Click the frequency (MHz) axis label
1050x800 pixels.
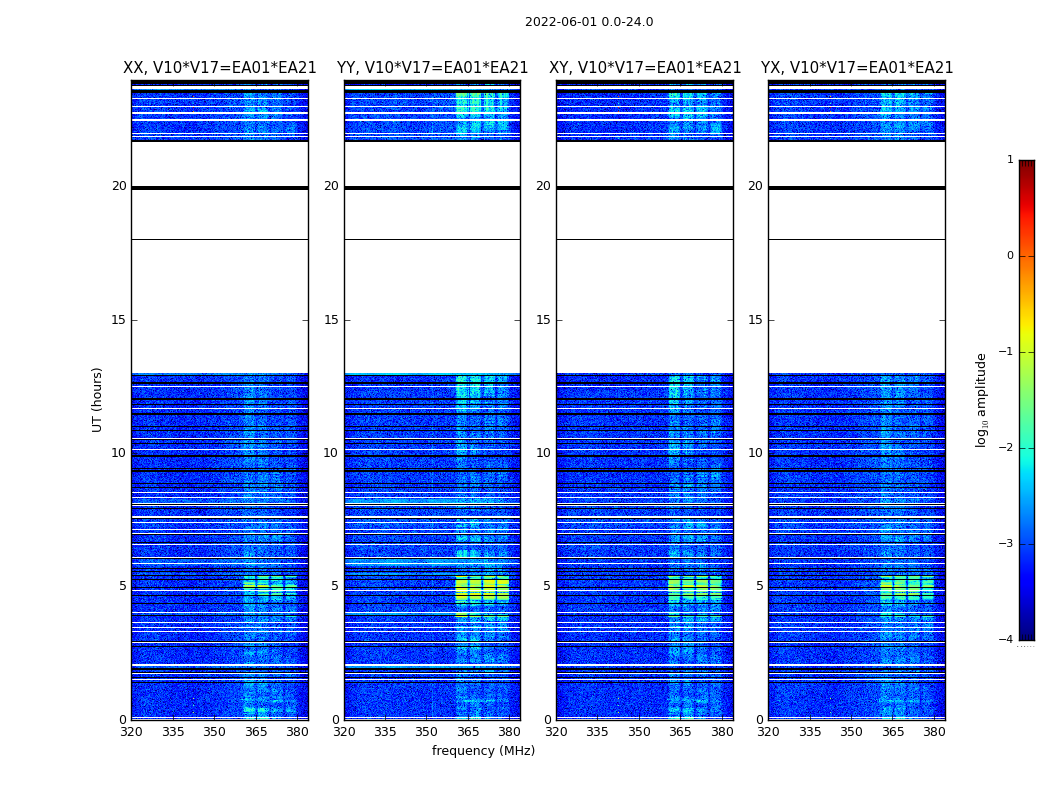point(483,750)
